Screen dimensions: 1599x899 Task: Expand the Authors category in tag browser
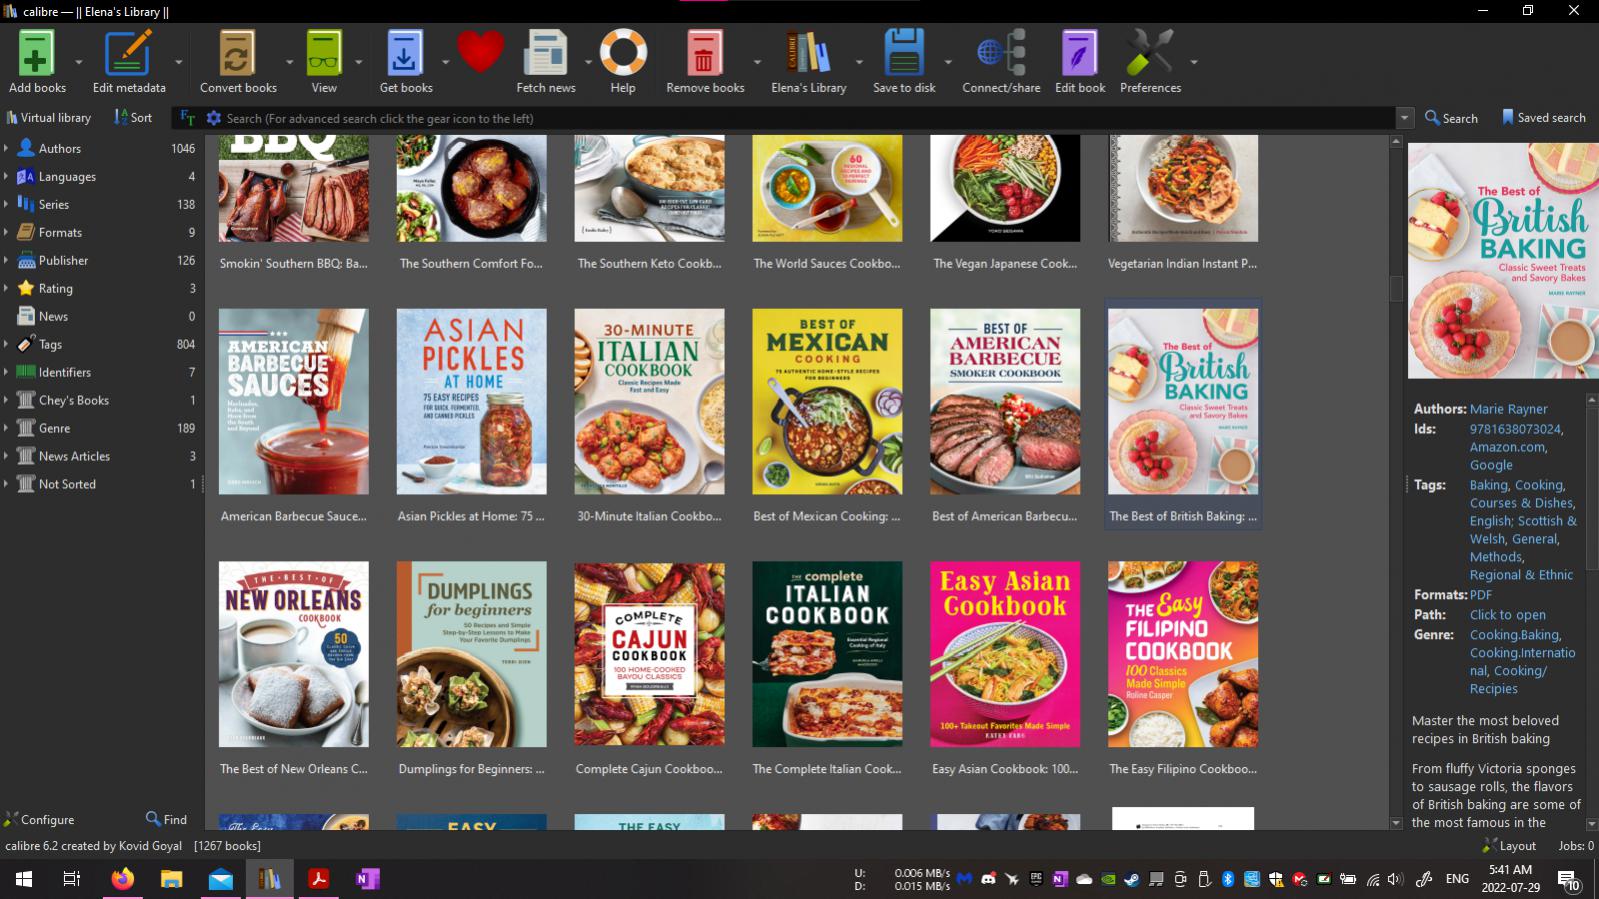coord(6,148)
